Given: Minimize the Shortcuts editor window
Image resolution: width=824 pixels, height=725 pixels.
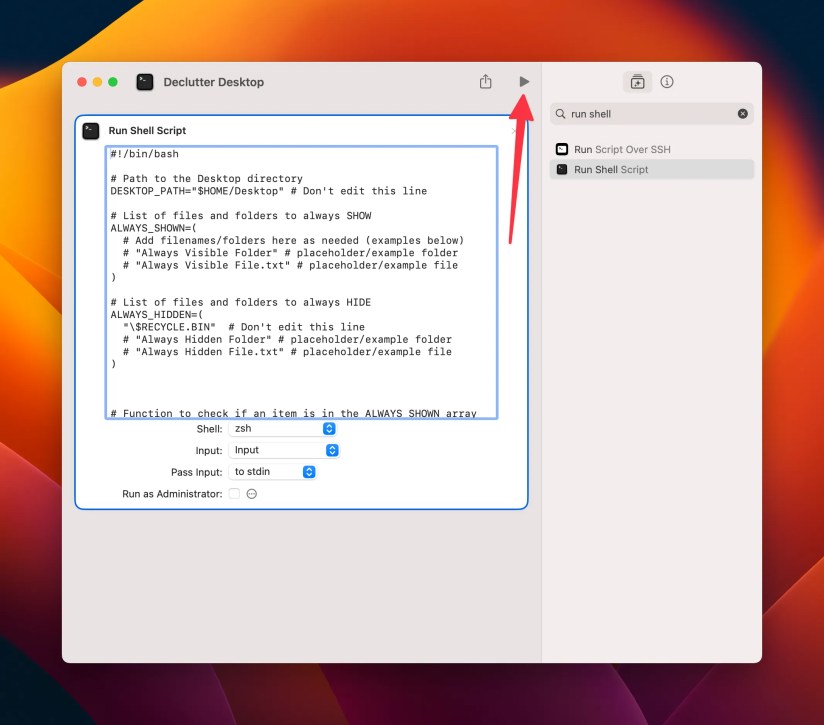Looking at the screenshot, I should [97, 82].
